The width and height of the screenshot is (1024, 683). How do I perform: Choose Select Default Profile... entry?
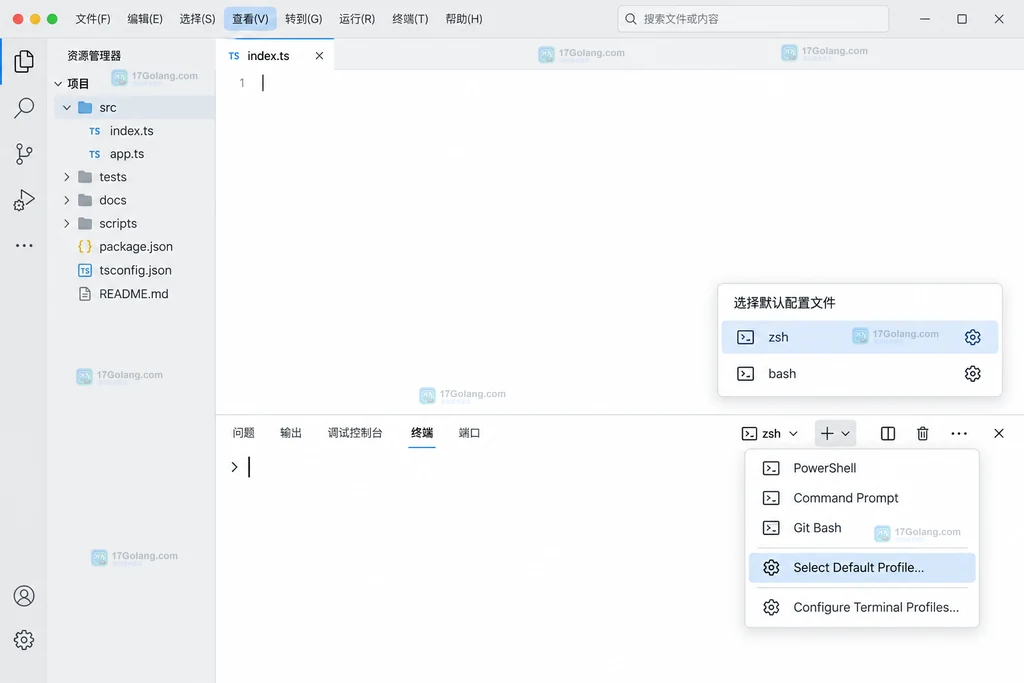[861, 567]
